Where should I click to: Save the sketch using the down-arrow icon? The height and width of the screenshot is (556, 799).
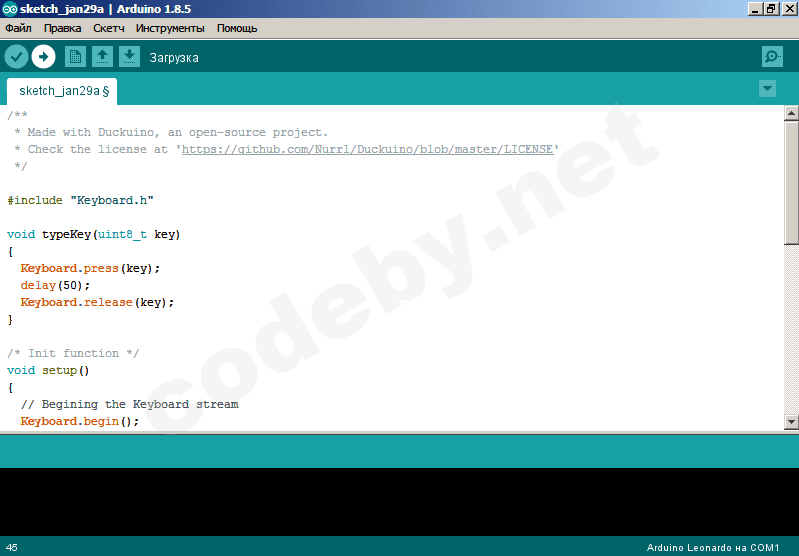129,57
